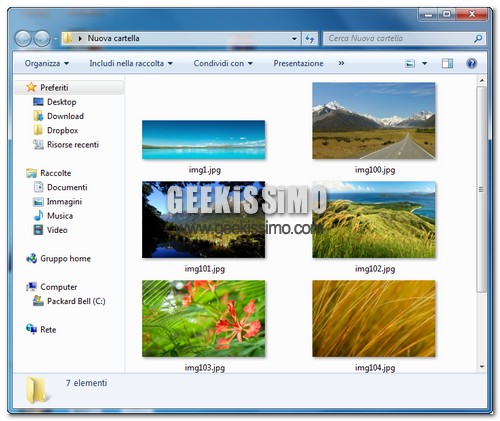Click the Dropbox folder icon
Screen dimensions: 500x421
tap(38, 130)
